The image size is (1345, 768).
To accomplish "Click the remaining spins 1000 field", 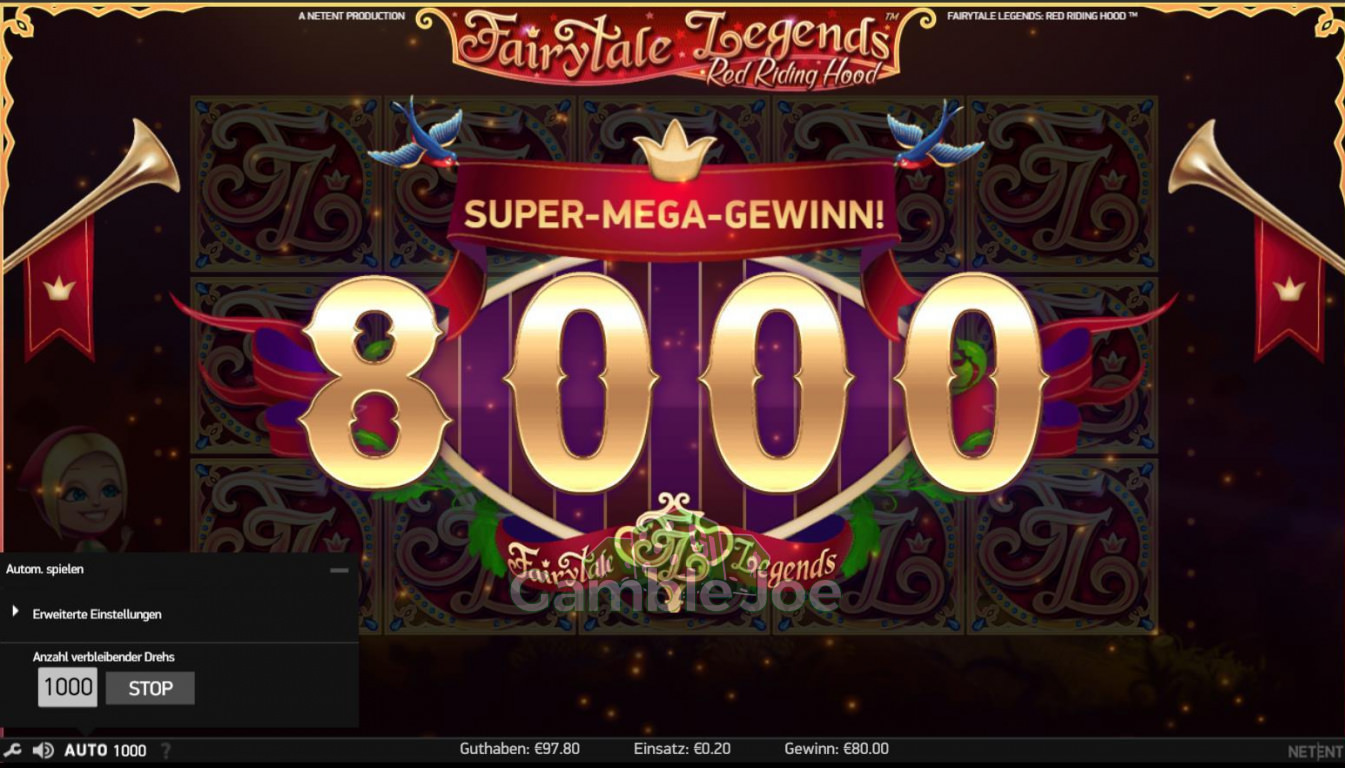I will click(68, 687).
